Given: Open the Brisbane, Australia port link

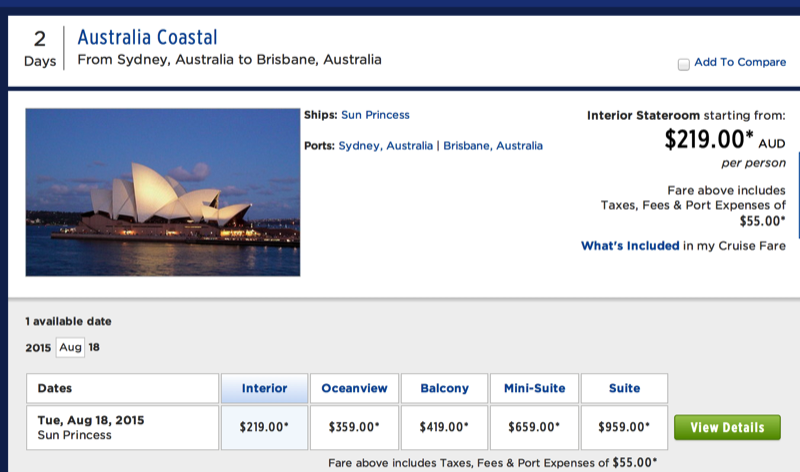Looking at the screenshot, I should 493,146.
